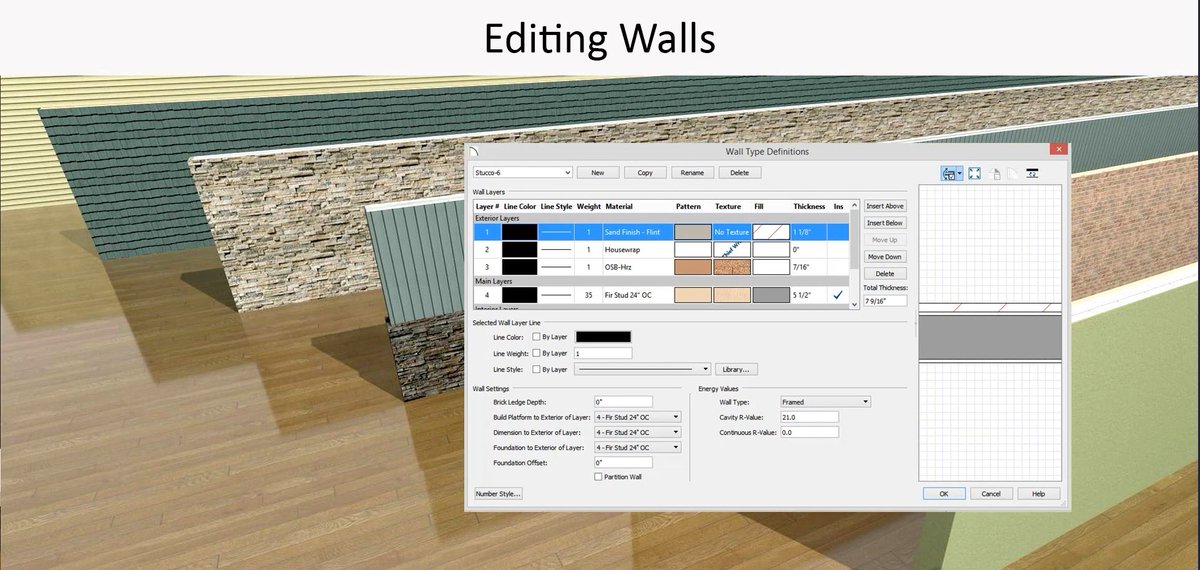
Task: Click the pattern swatch for Sand Finish - Flint
Action: click(692, 231)
